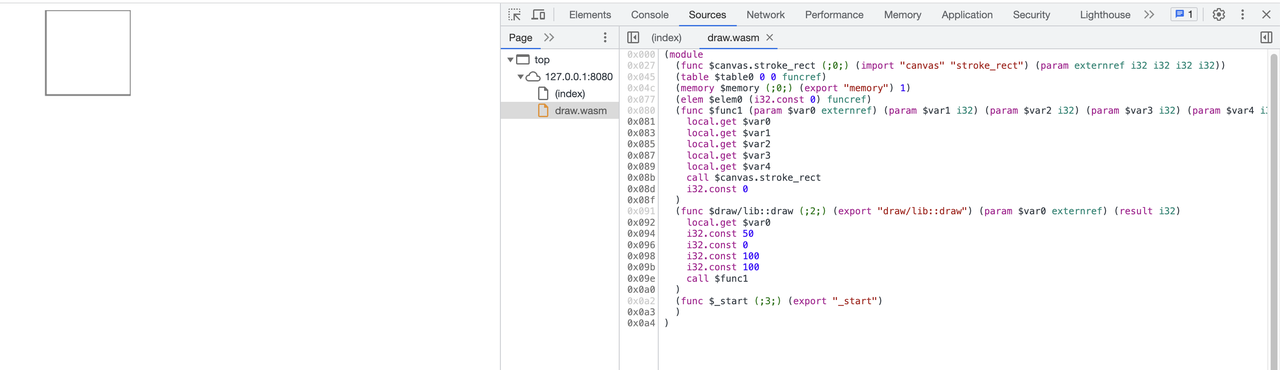Viewport: 1280px width, 370px height.
Task: Click the issues counter badge
Action: click(1184, 15)
